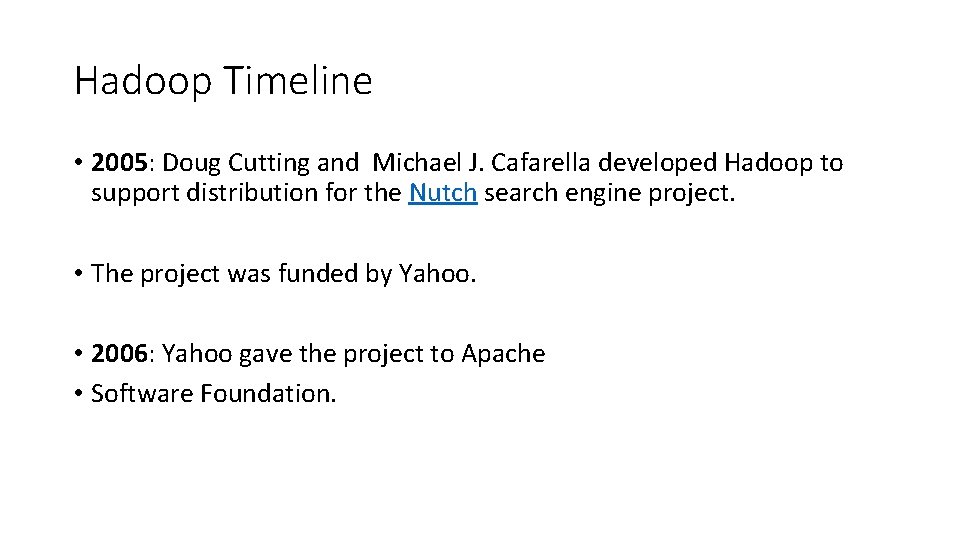Screen dimensions: 960x540
Task: Click the bold "2006" year text
Action: click(x=120, y=354)
